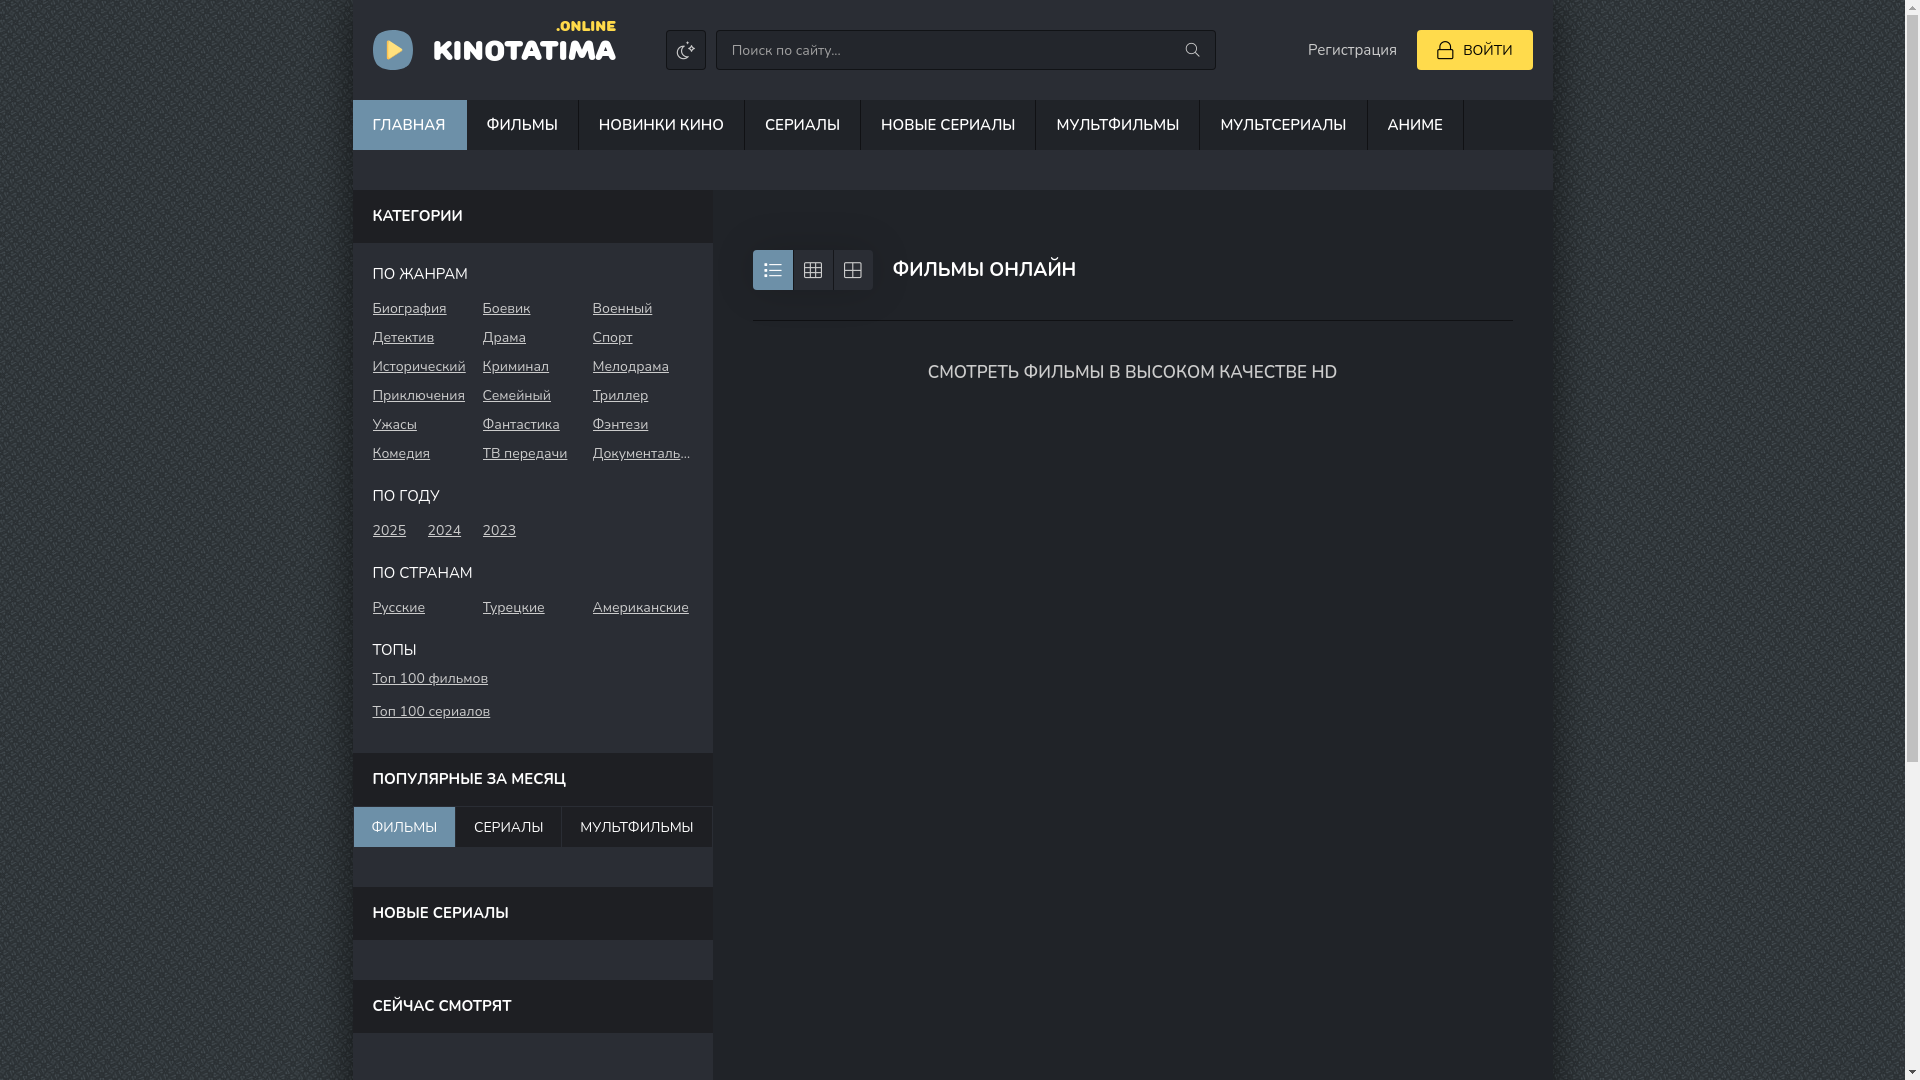The width and height of the screenshot is (1920, 1080).
Task: Click the Kinotatima play logo icon
Action: [392, 50]
